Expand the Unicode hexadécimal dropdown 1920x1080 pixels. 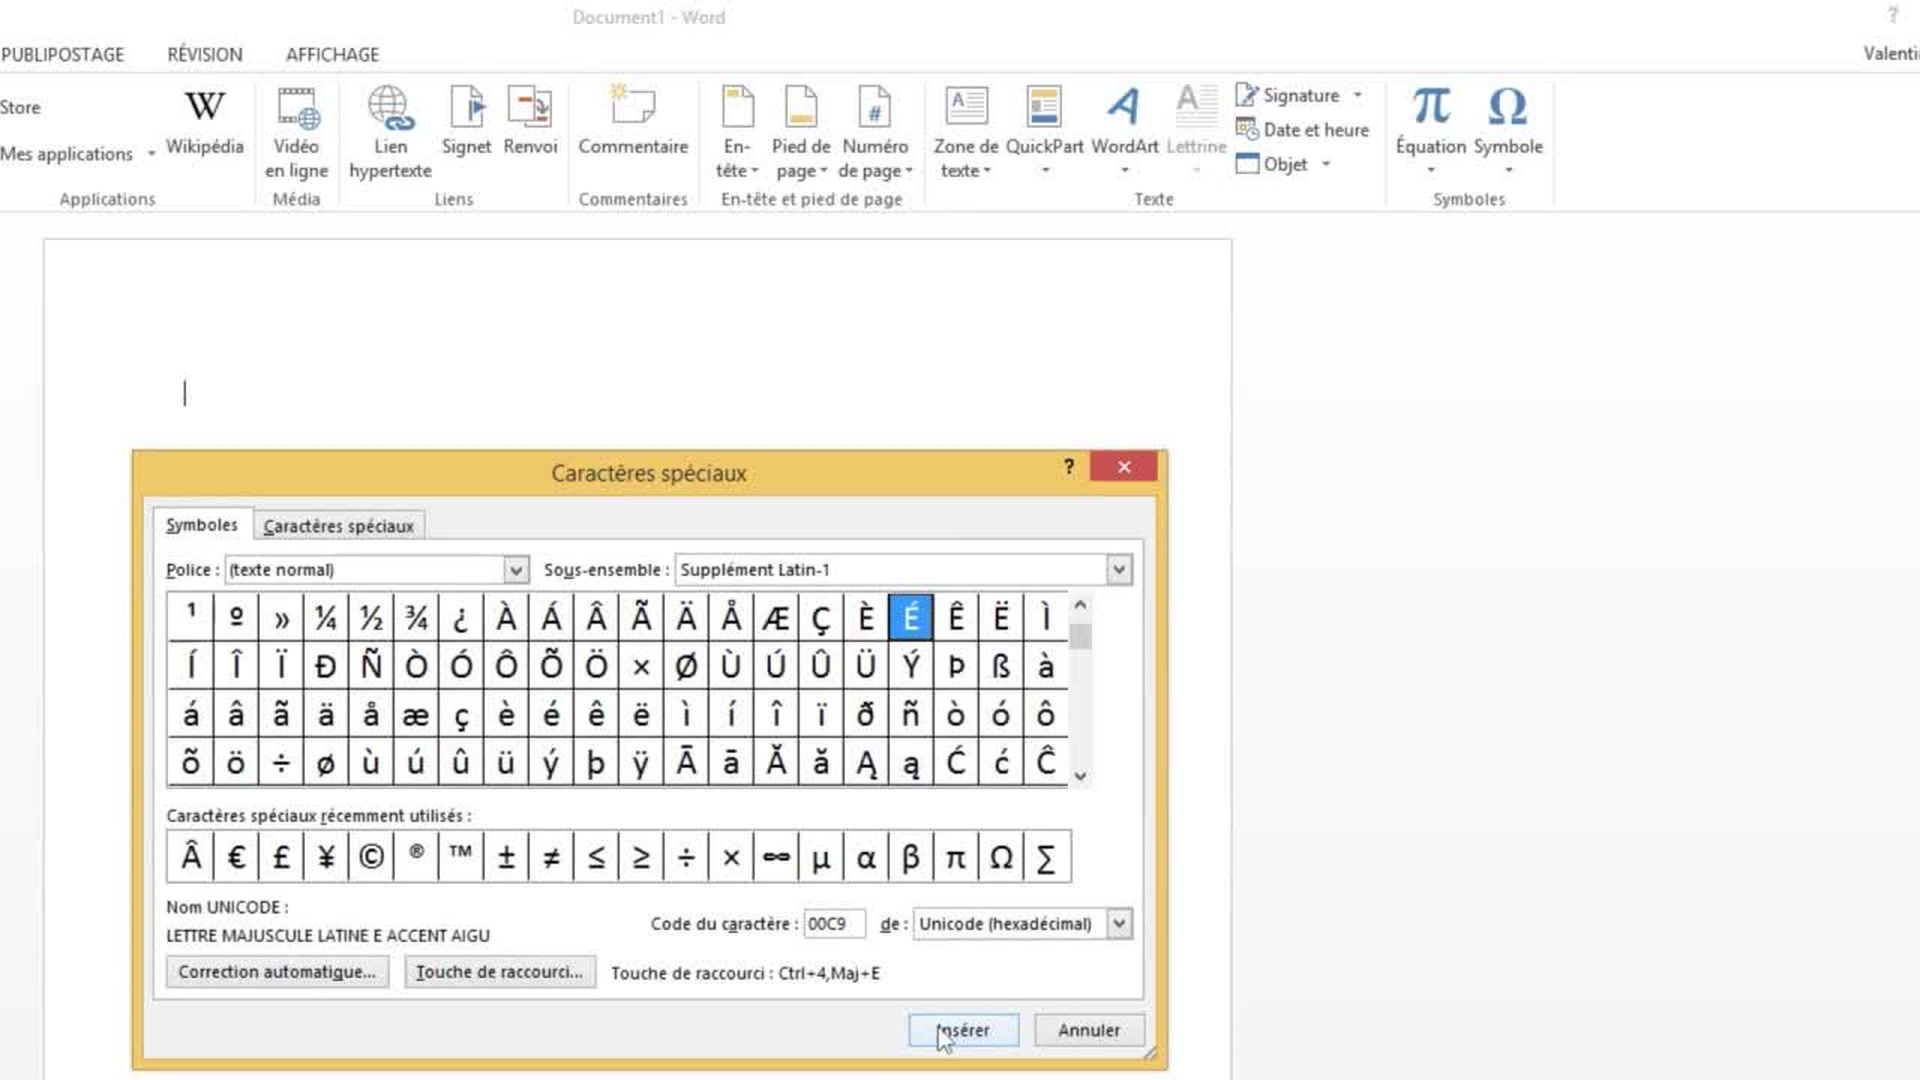click(1118, 923)
